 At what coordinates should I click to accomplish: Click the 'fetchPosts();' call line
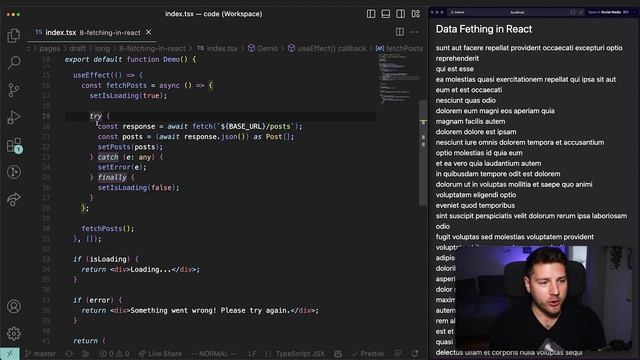click(108, 228)
